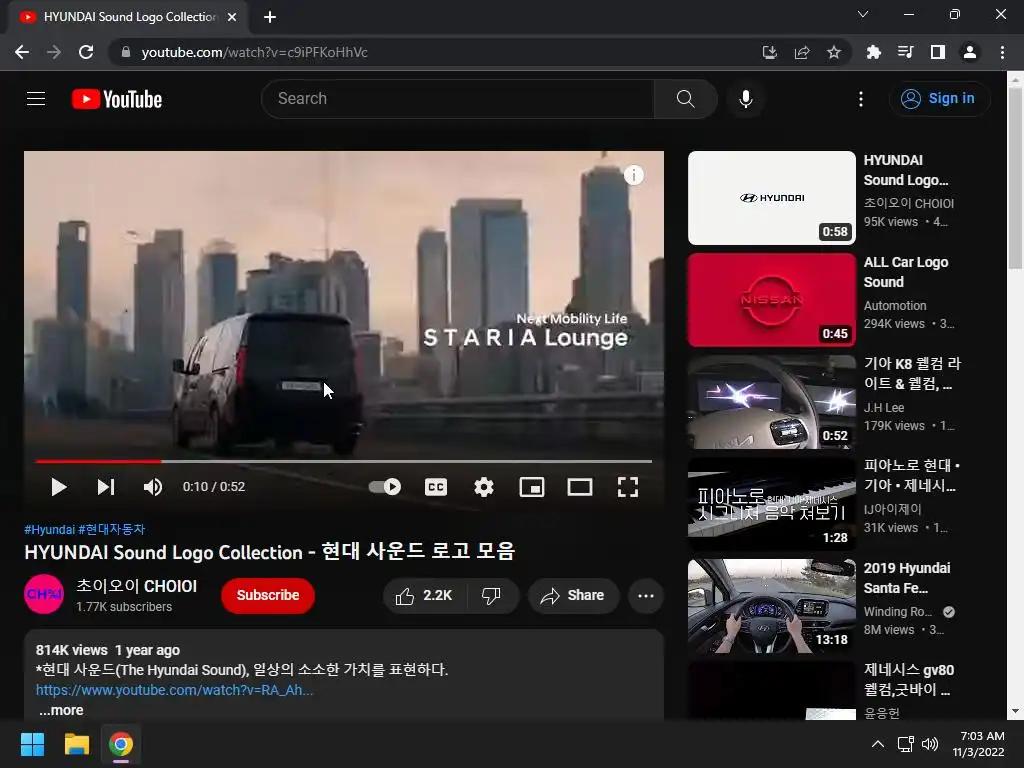Skip to the next video
The image size is (1024, 768).
[106, 487]
